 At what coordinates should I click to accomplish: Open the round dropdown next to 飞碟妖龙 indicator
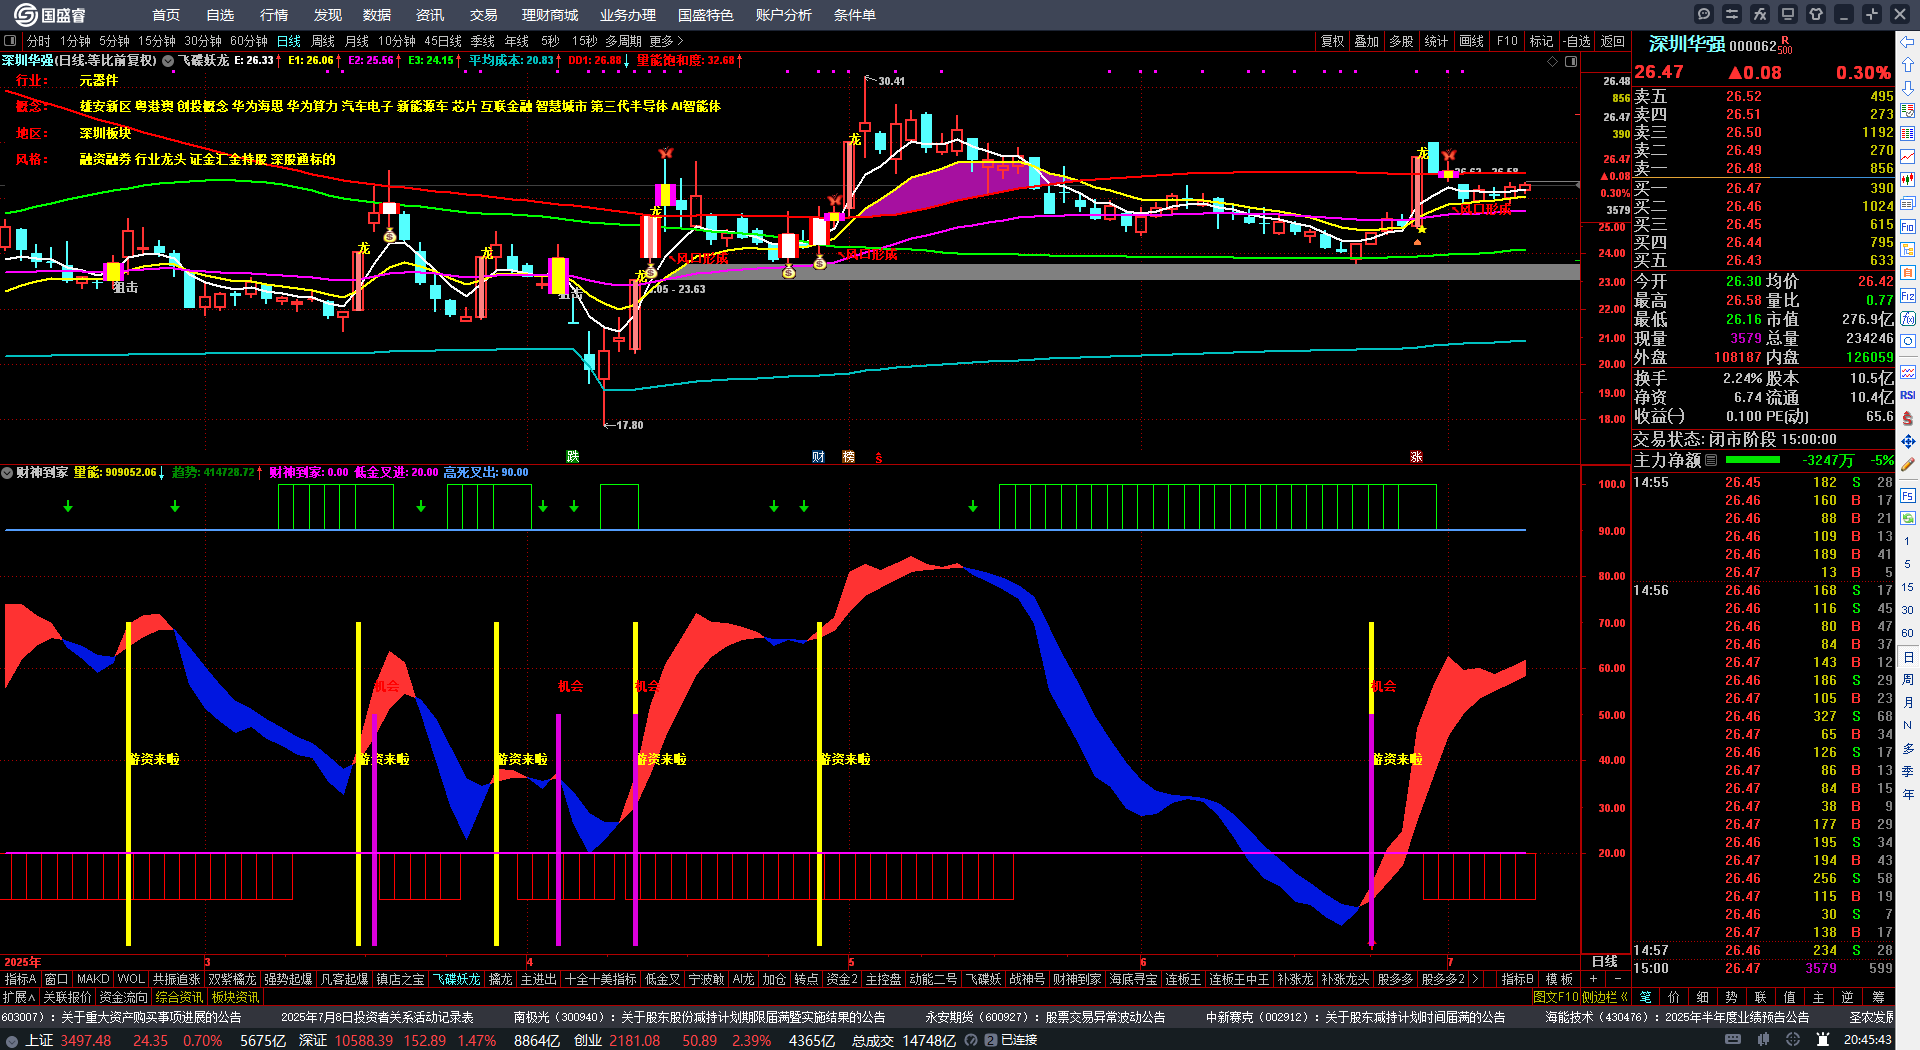click(168, 61)
